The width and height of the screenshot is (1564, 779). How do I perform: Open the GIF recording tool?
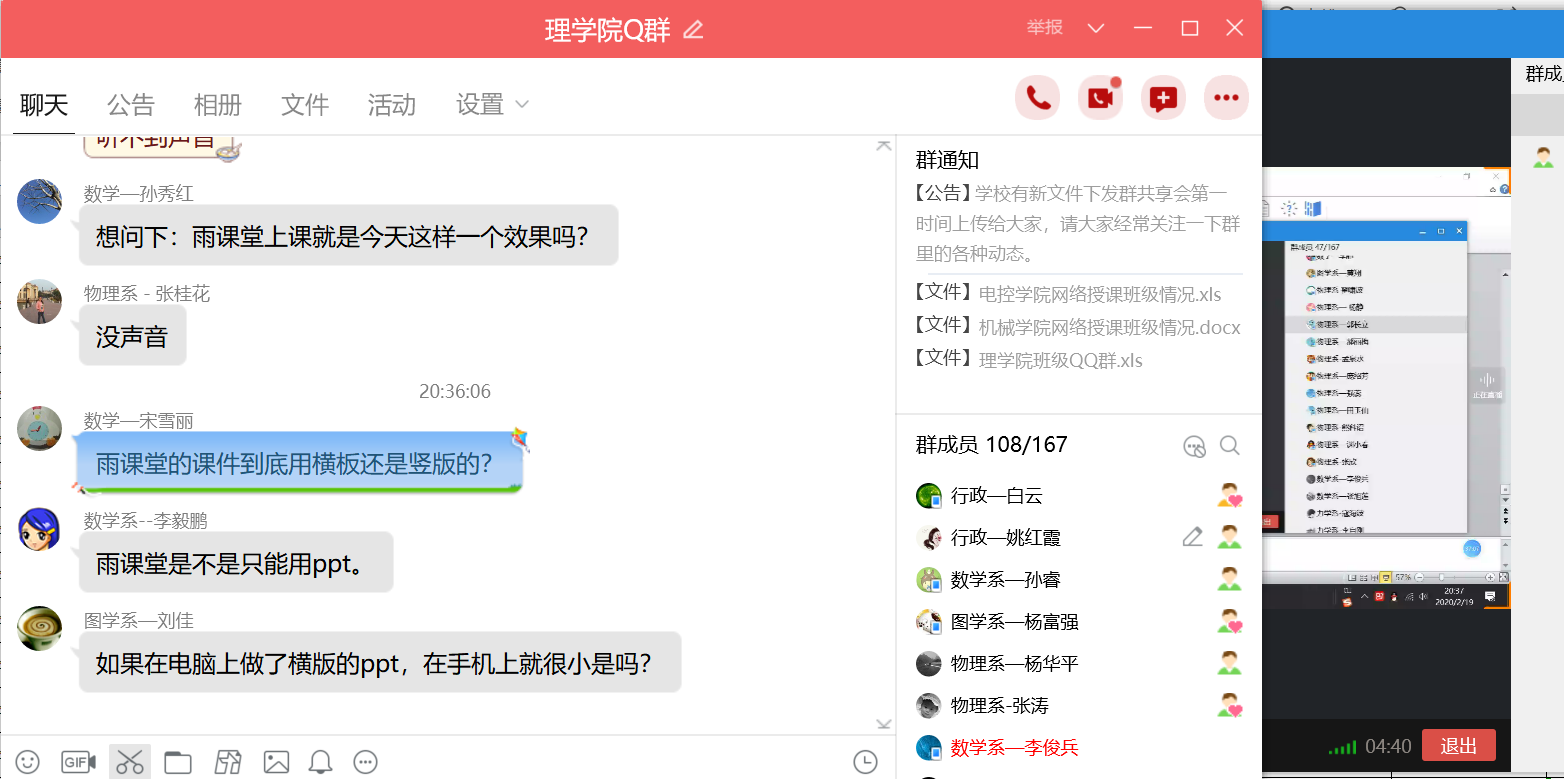pos(78,762)
